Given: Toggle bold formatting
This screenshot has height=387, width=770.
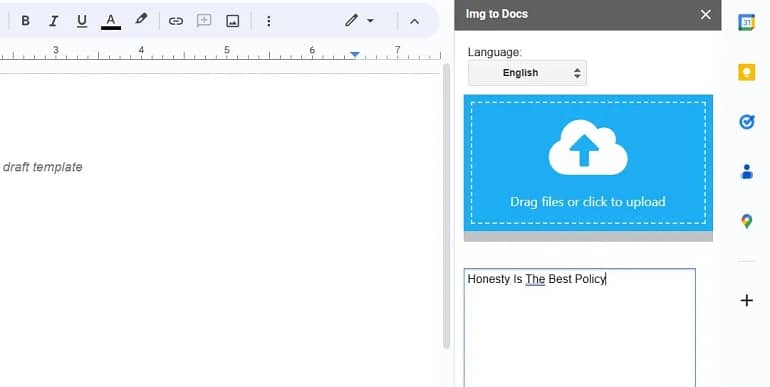Looking at the screenshot, I should pos(25,21).
